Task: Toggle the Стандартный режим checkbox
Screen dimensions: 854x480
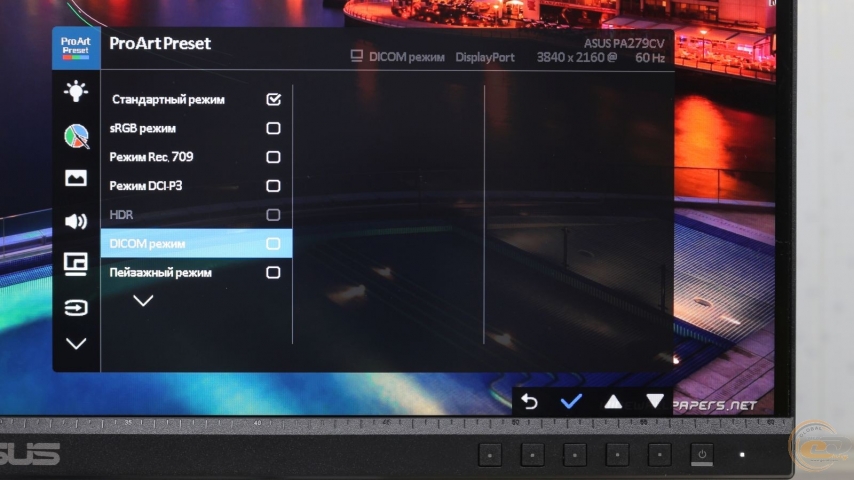Action: 273,99
